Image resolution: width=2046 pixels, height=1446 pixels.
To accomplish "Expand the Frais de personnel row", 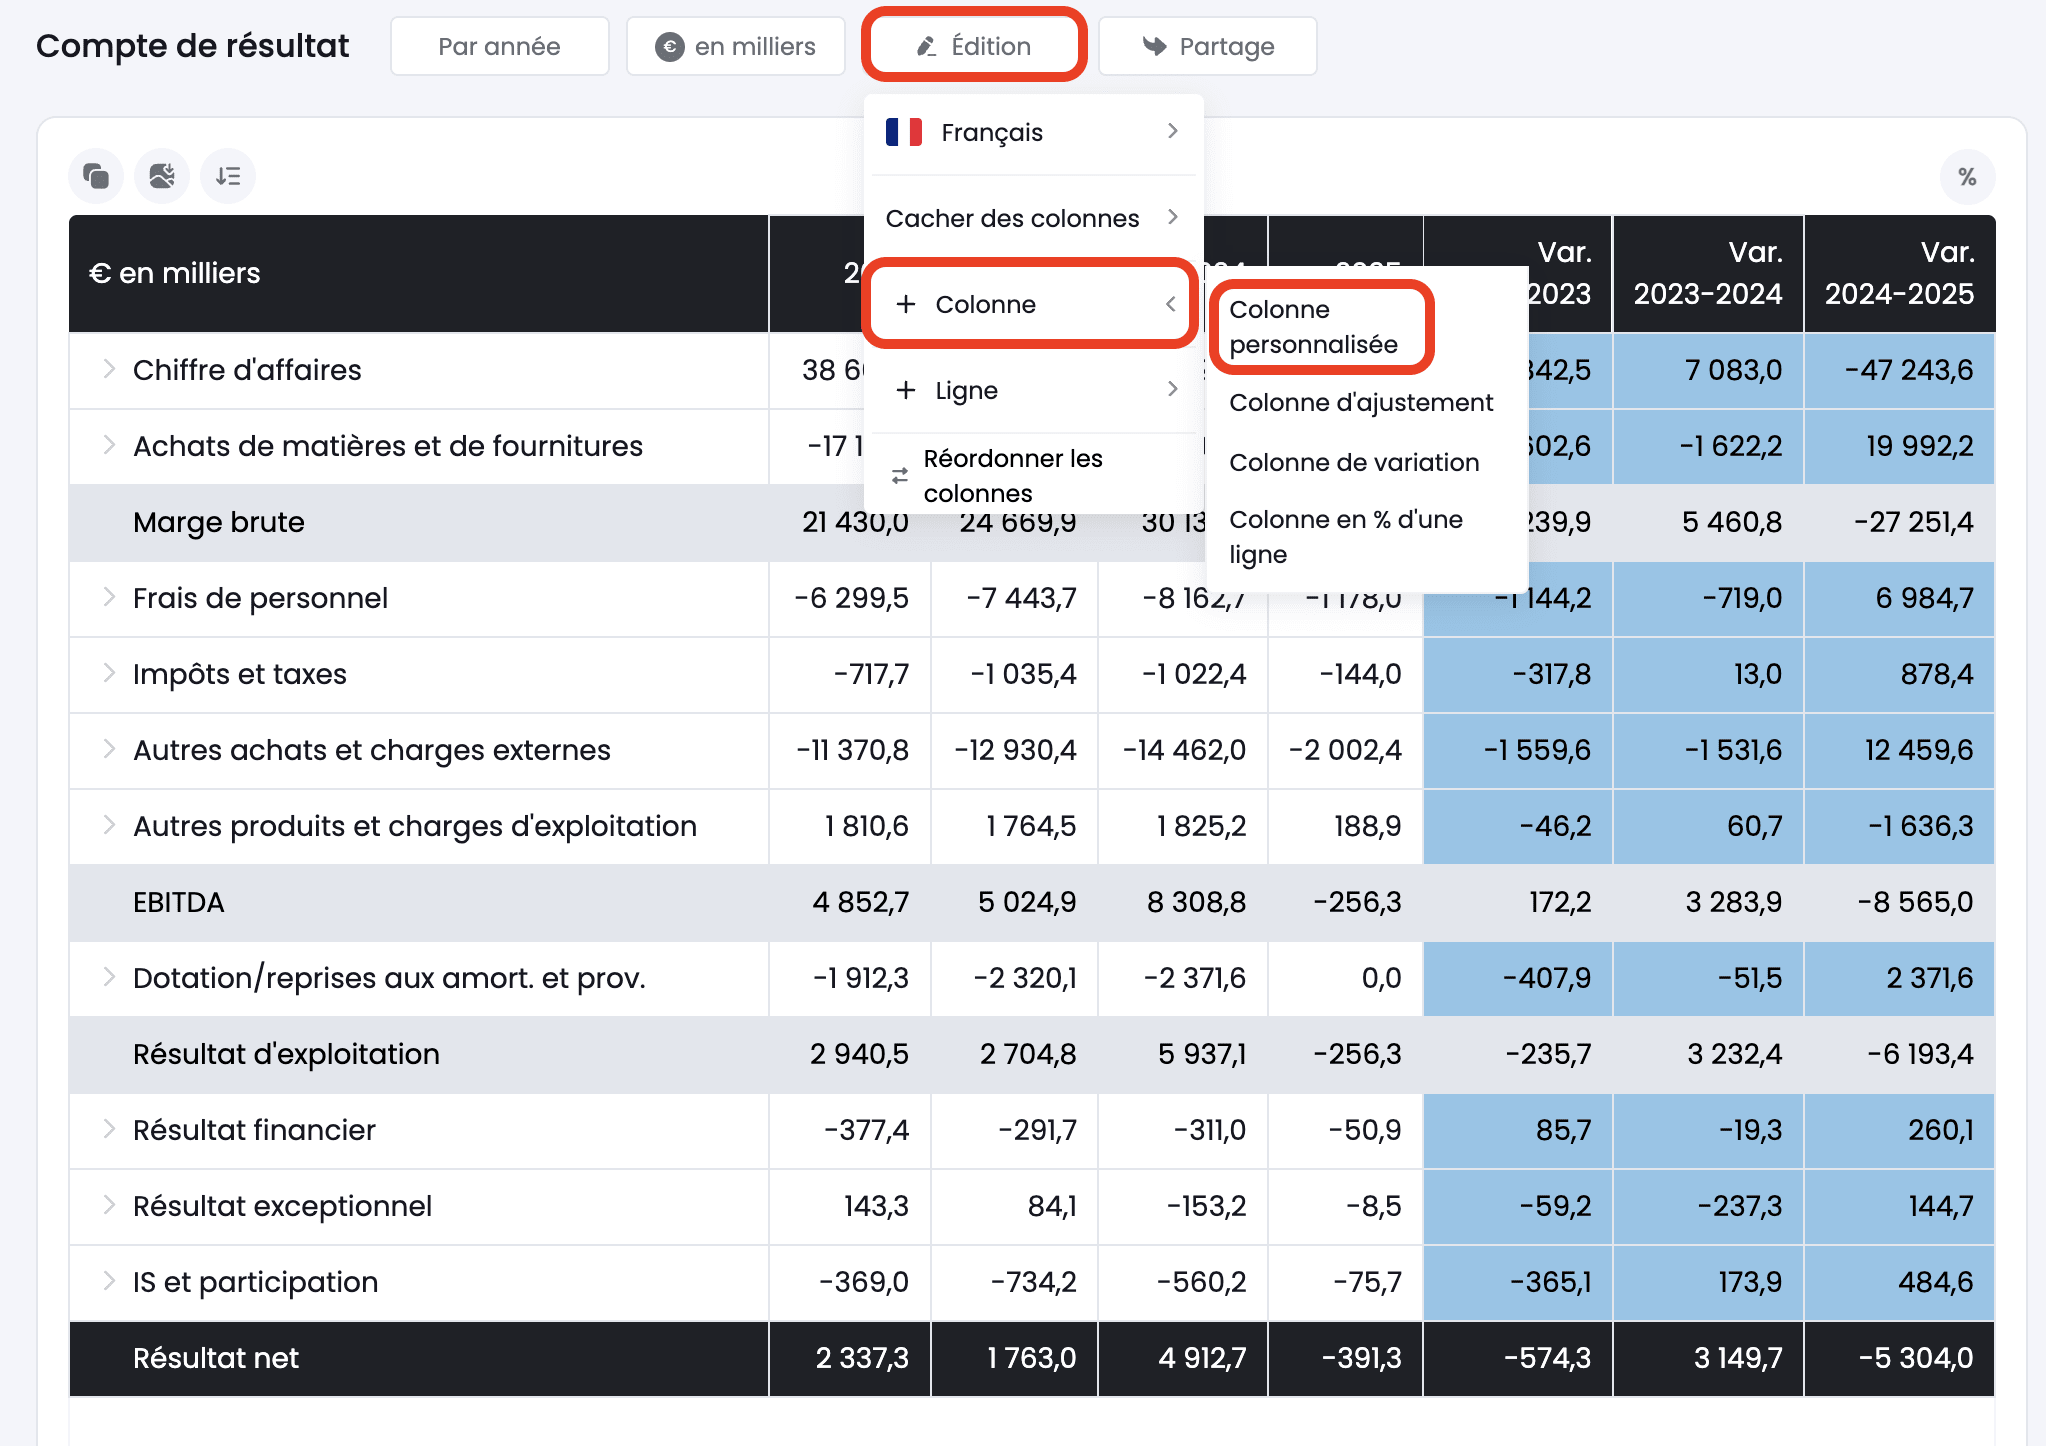I will tap(109, 597).
